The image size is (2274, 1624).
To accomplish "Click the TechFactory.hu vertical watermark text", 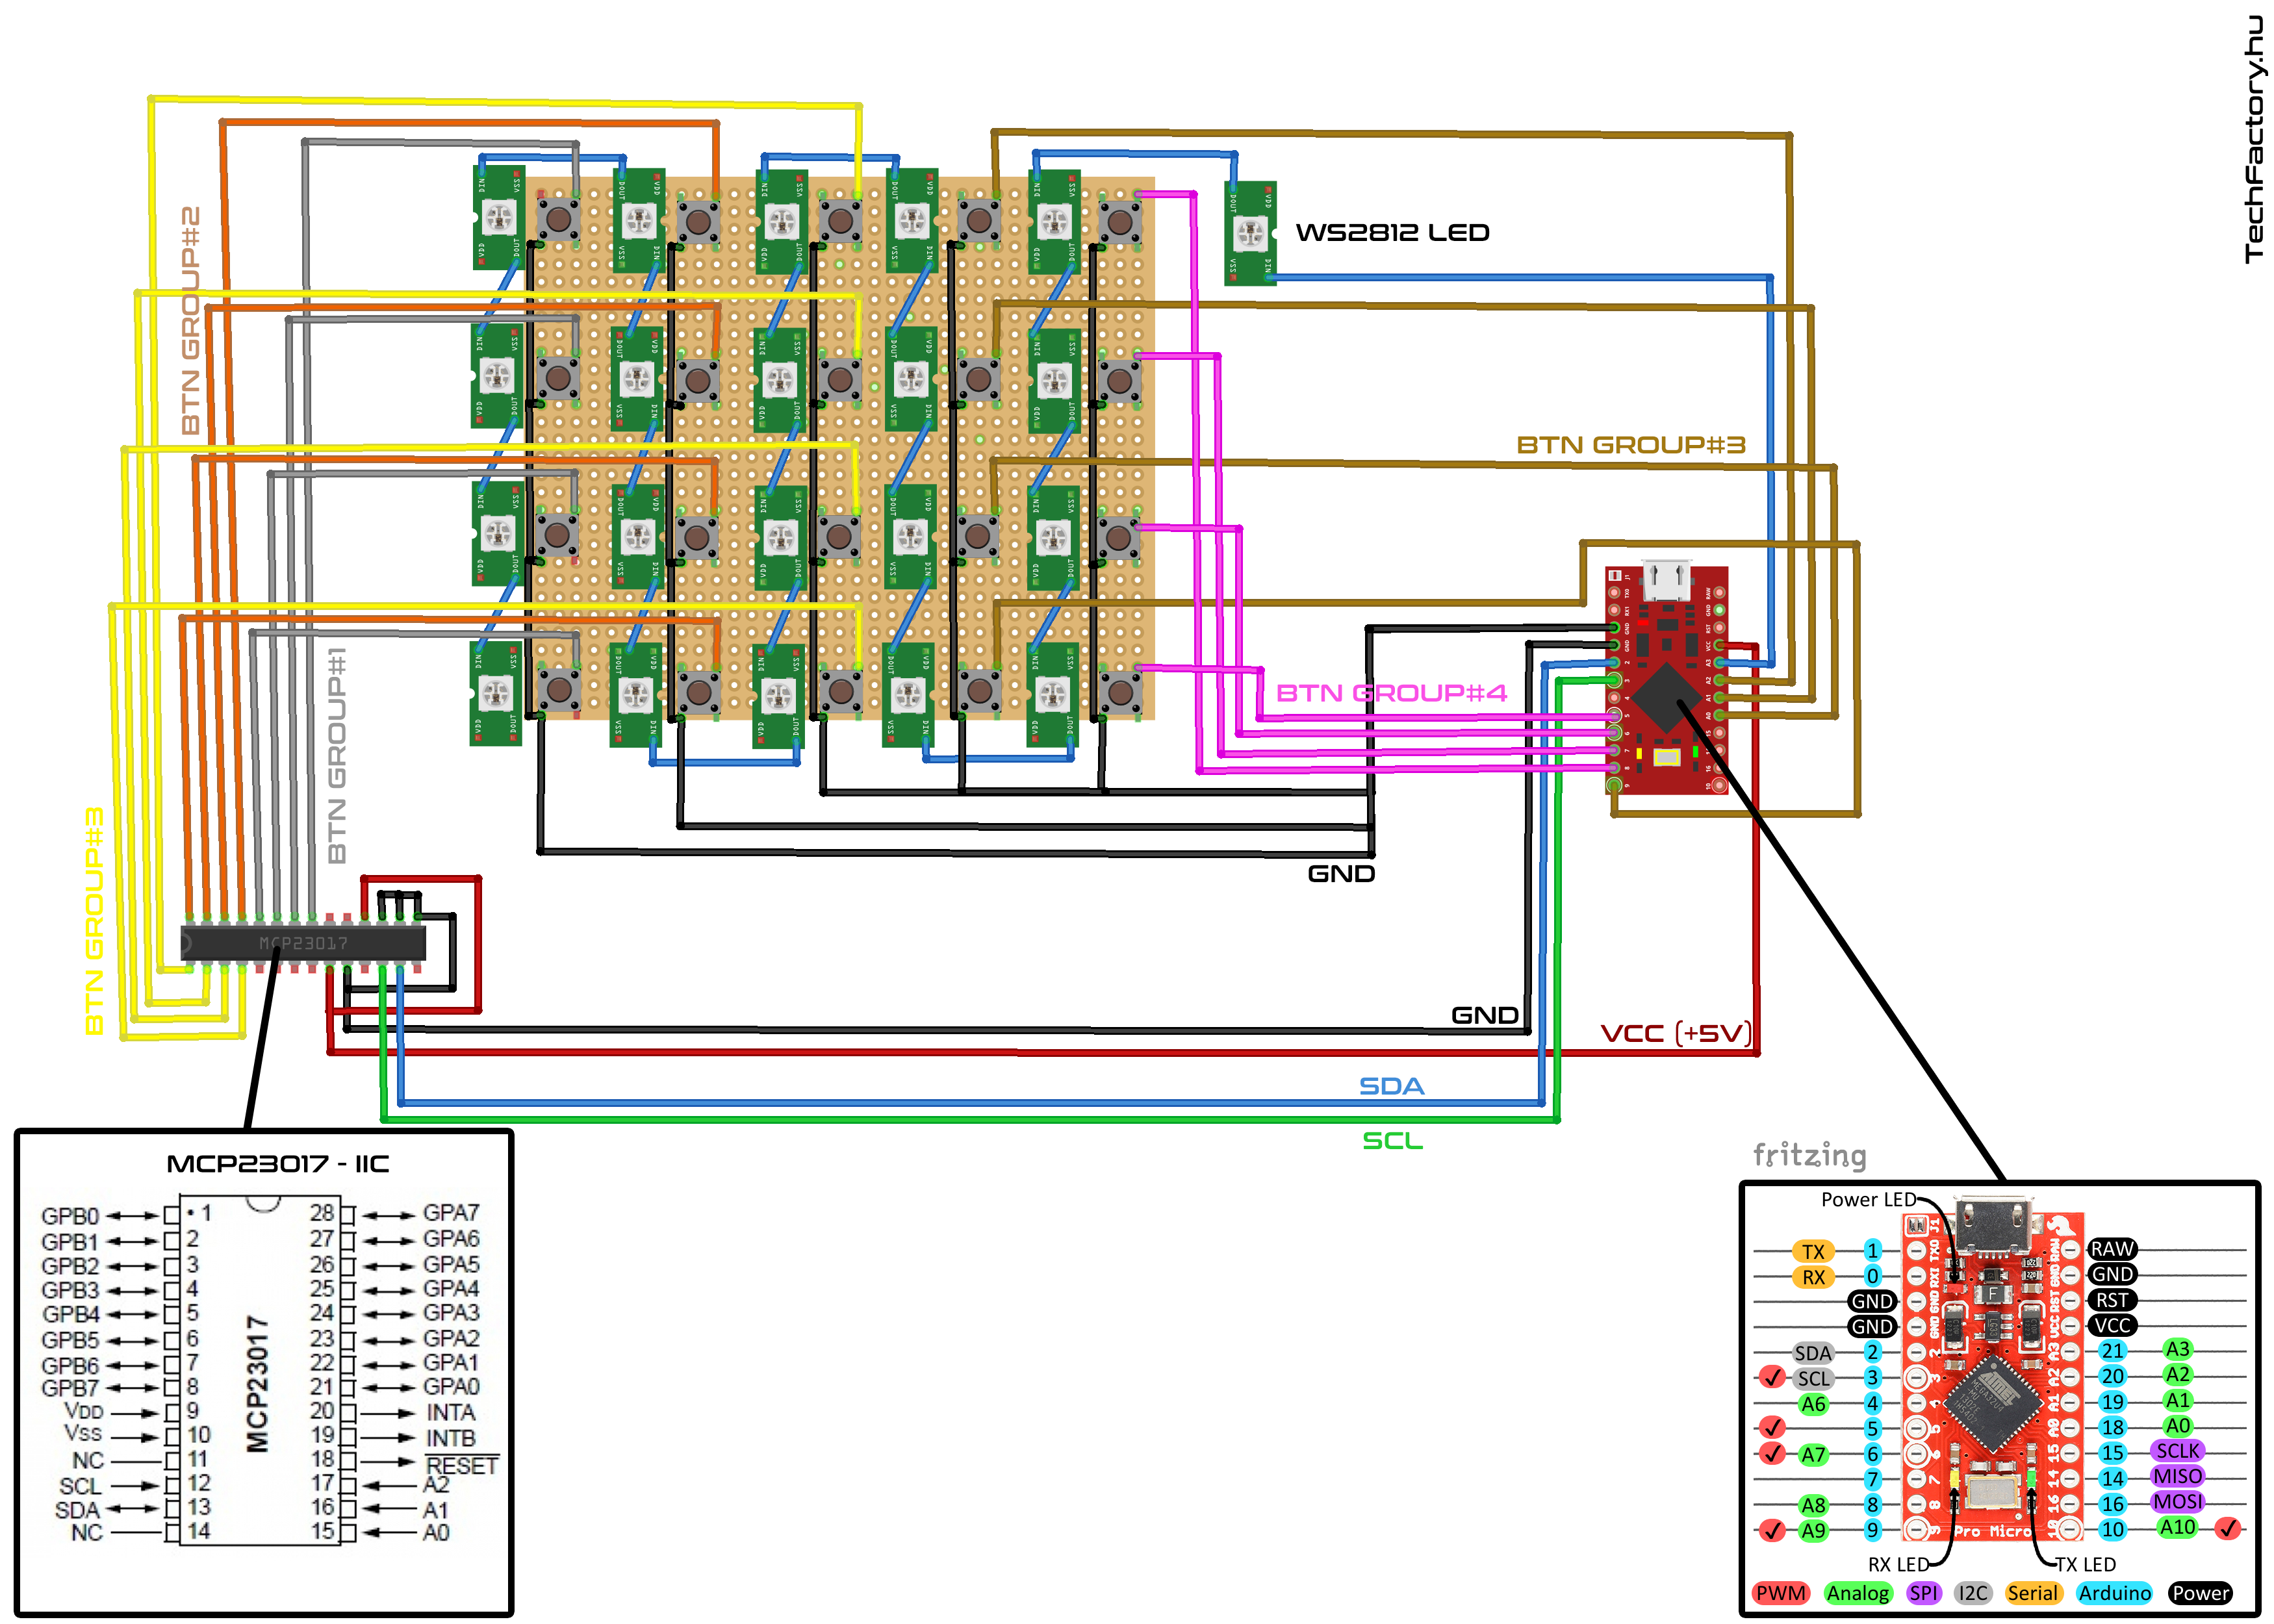I will [2253, 140].
